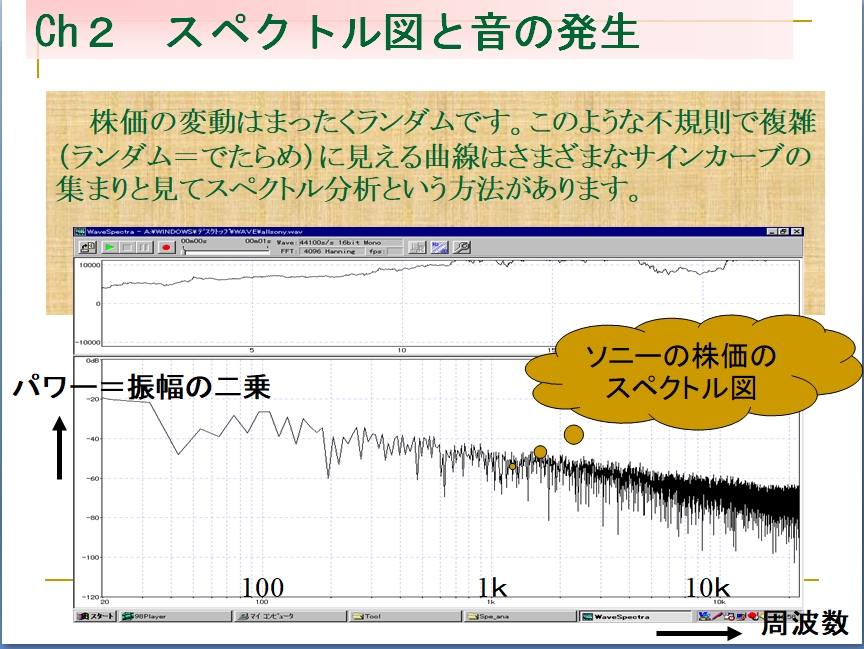Maximize the WaveSpectra window
This screenshot has width=864, height=649.
click(x=783, y=231)
